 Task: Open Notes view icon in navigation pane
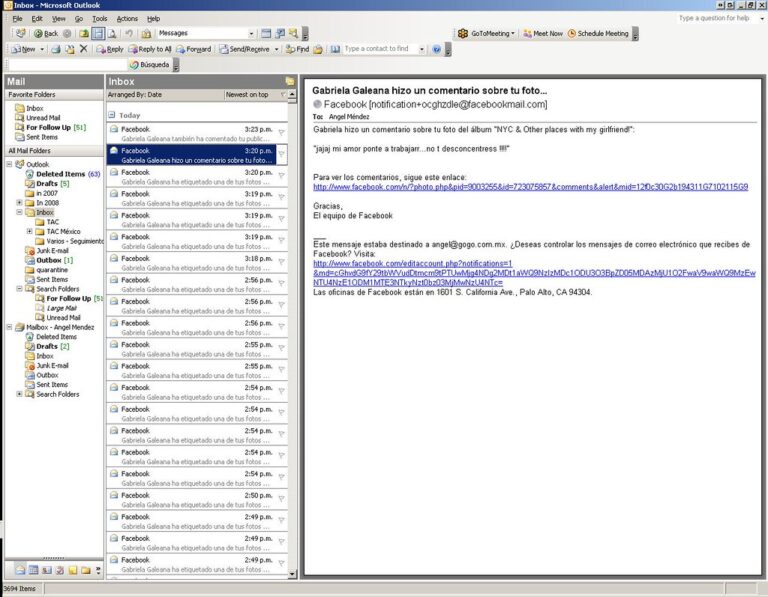click(x=73, y=570)
